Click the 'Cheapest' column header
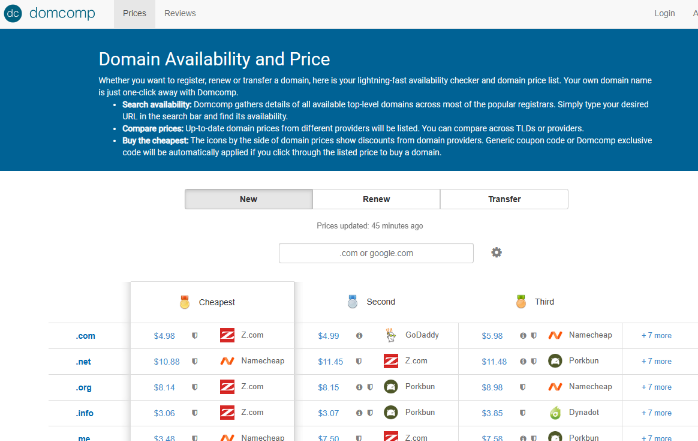 [x=216, y=302]
